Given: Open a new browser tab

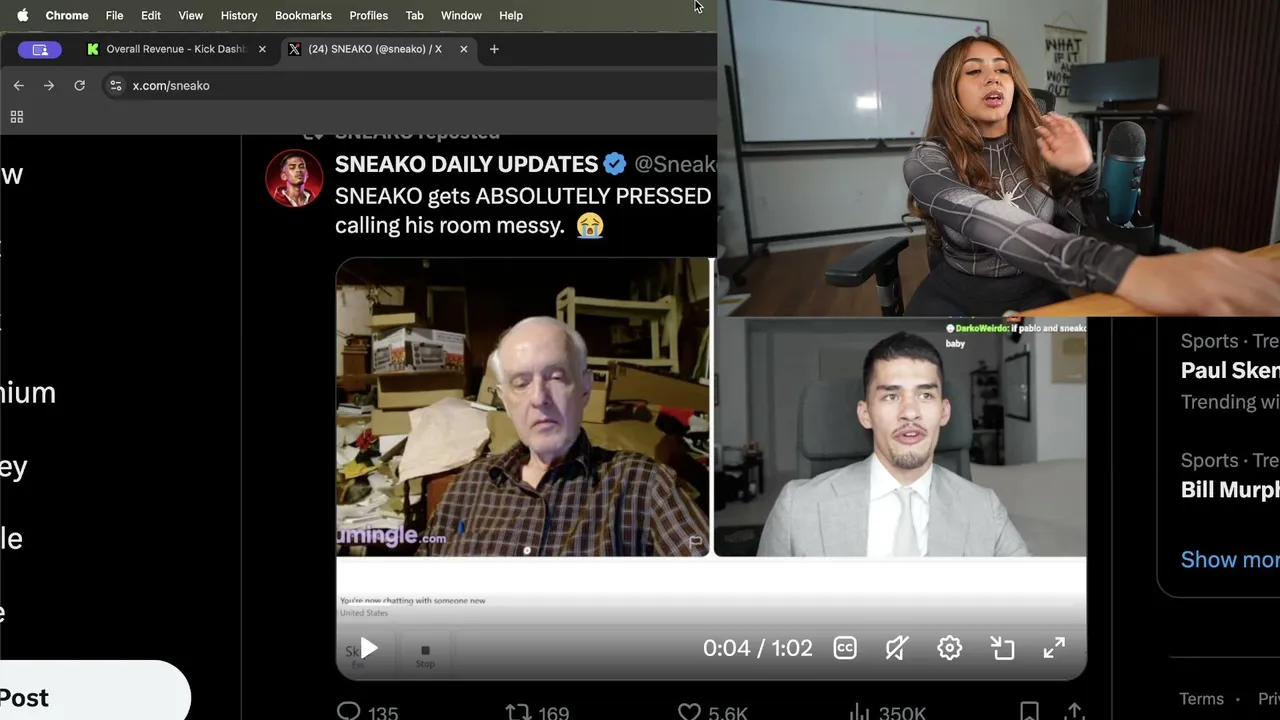Looking at the screenshot, I should click(494, 49).
